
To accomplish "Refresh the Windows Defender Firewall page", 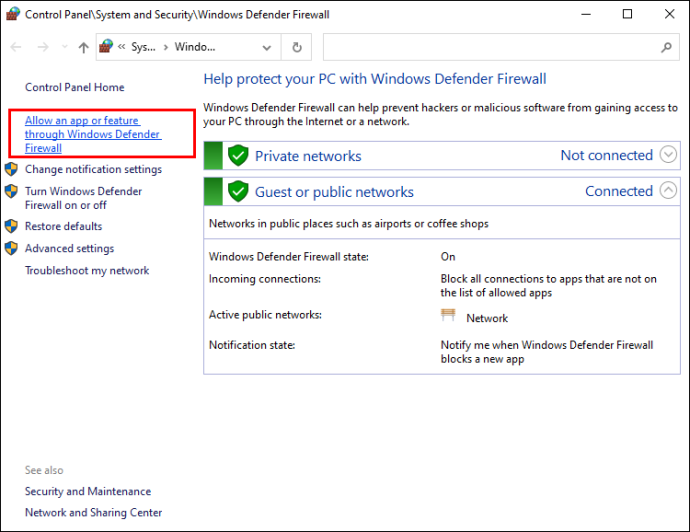I will click(297, 47).
